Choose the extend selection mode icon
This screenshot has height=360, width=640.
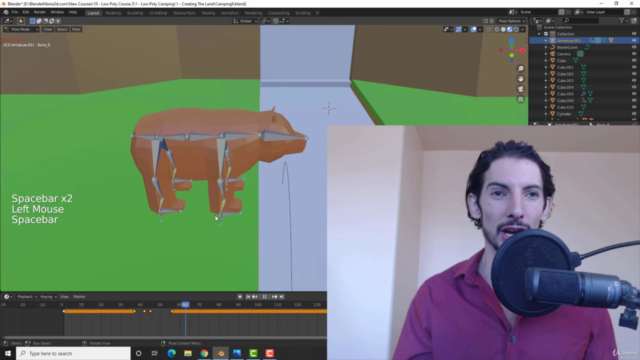pos(39,21)
